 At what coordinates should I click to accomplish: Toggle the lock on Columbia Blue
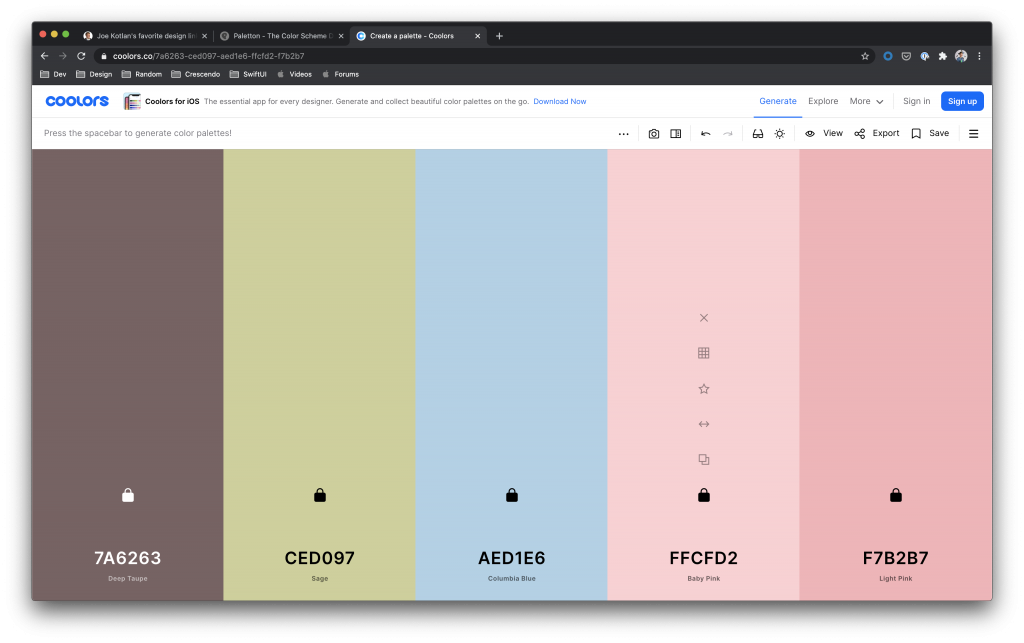click(512, 495)
